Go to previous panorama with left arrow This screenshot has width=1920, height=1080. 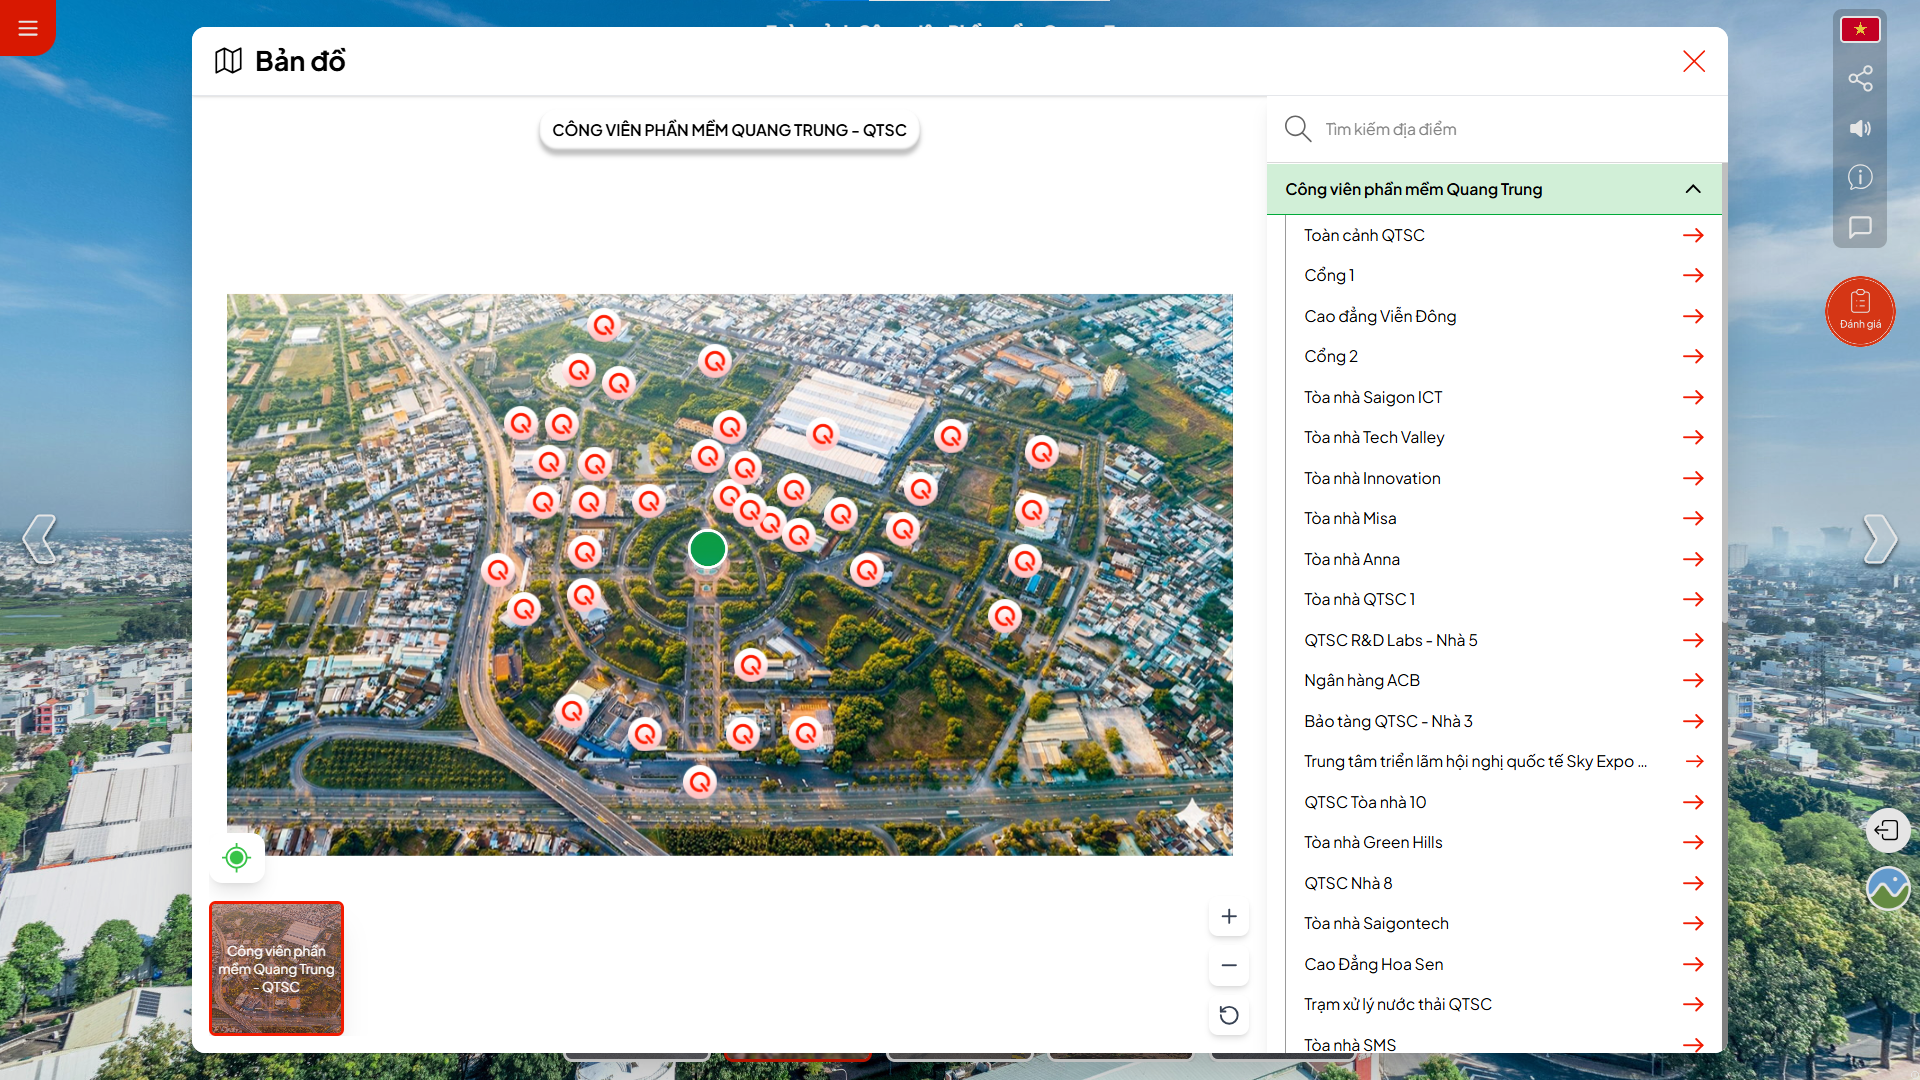pos(39,540)
